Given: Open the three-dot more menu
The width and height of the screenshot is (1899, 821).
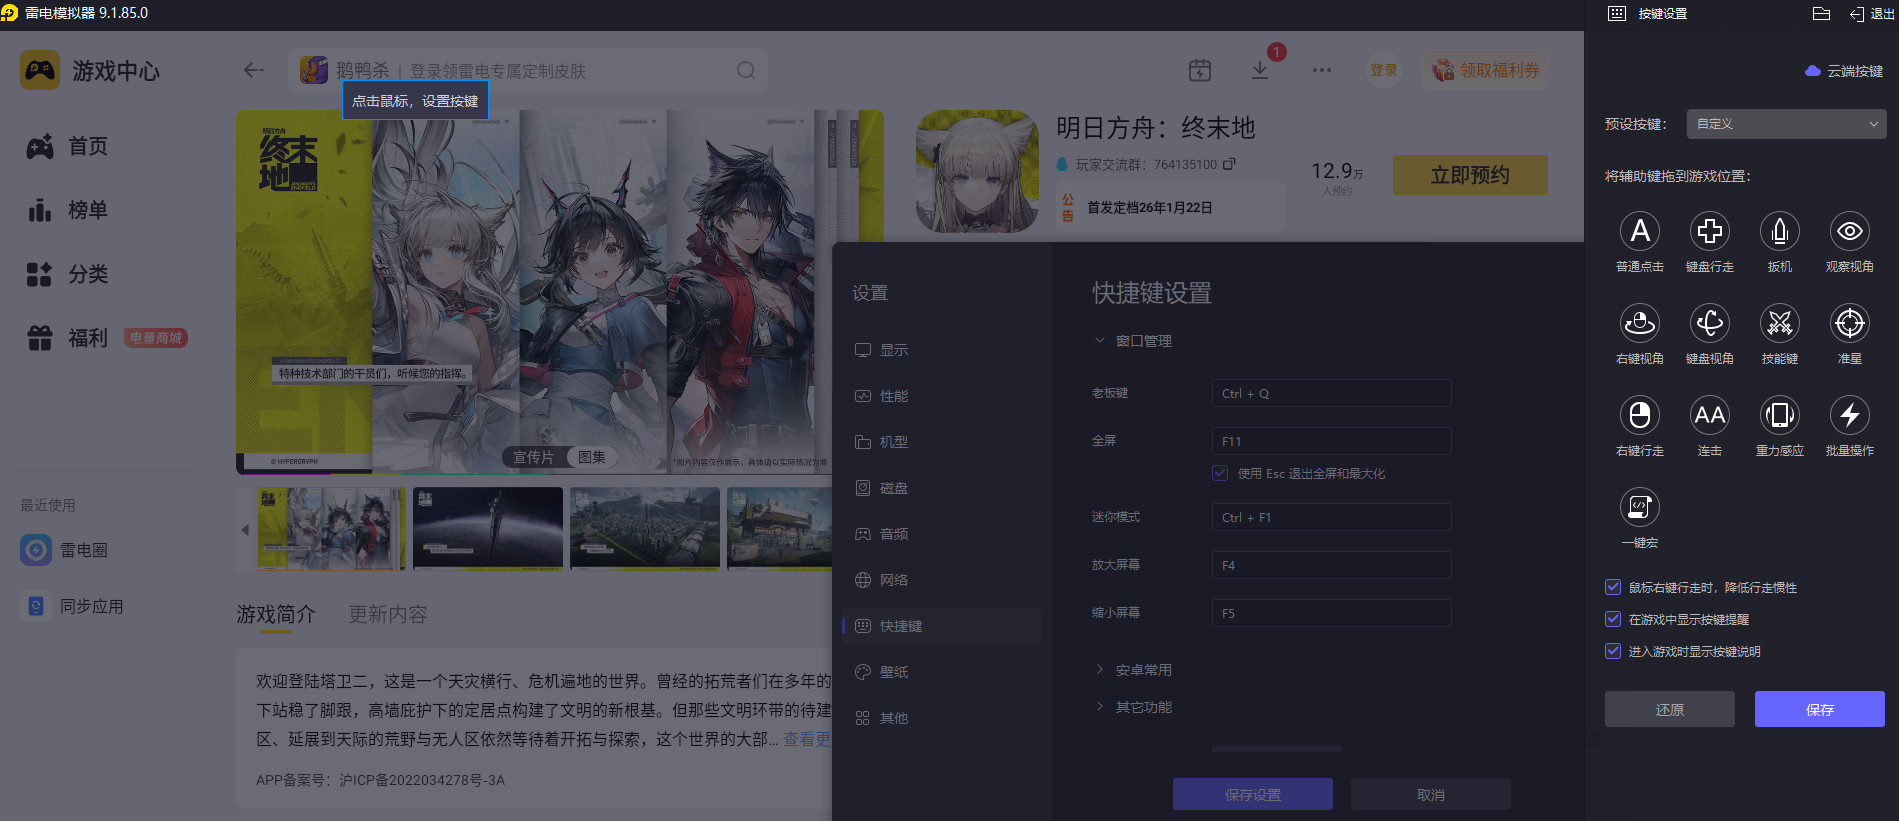Looking at the screenshot, I should tap(1322, 70).
